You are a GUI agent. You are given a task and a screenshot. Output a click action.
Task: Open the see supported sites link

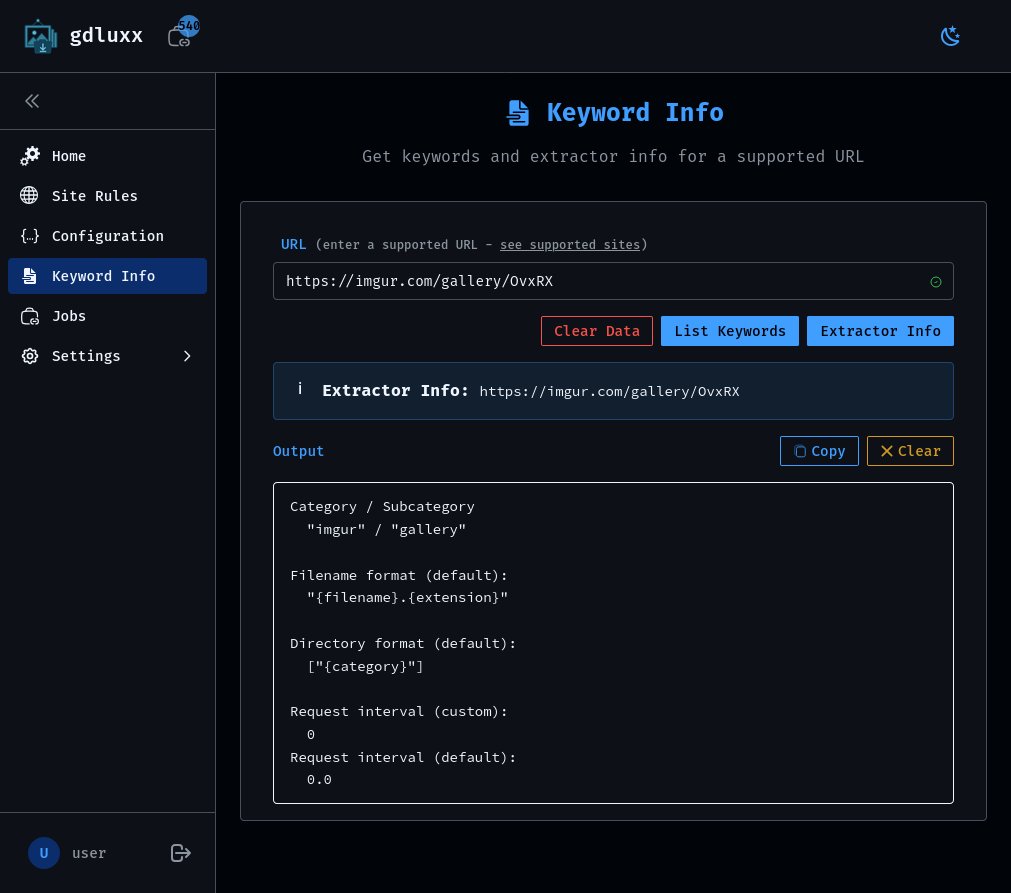(x=569, y=244)
